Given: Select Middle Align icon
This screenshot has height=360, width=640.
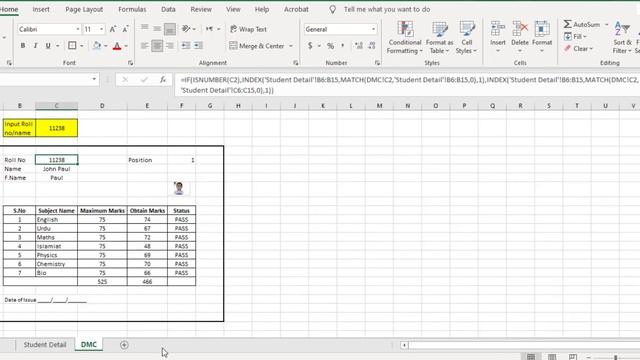Looking at the screenshot, I should pyautogui.click(x=157, y=29).
